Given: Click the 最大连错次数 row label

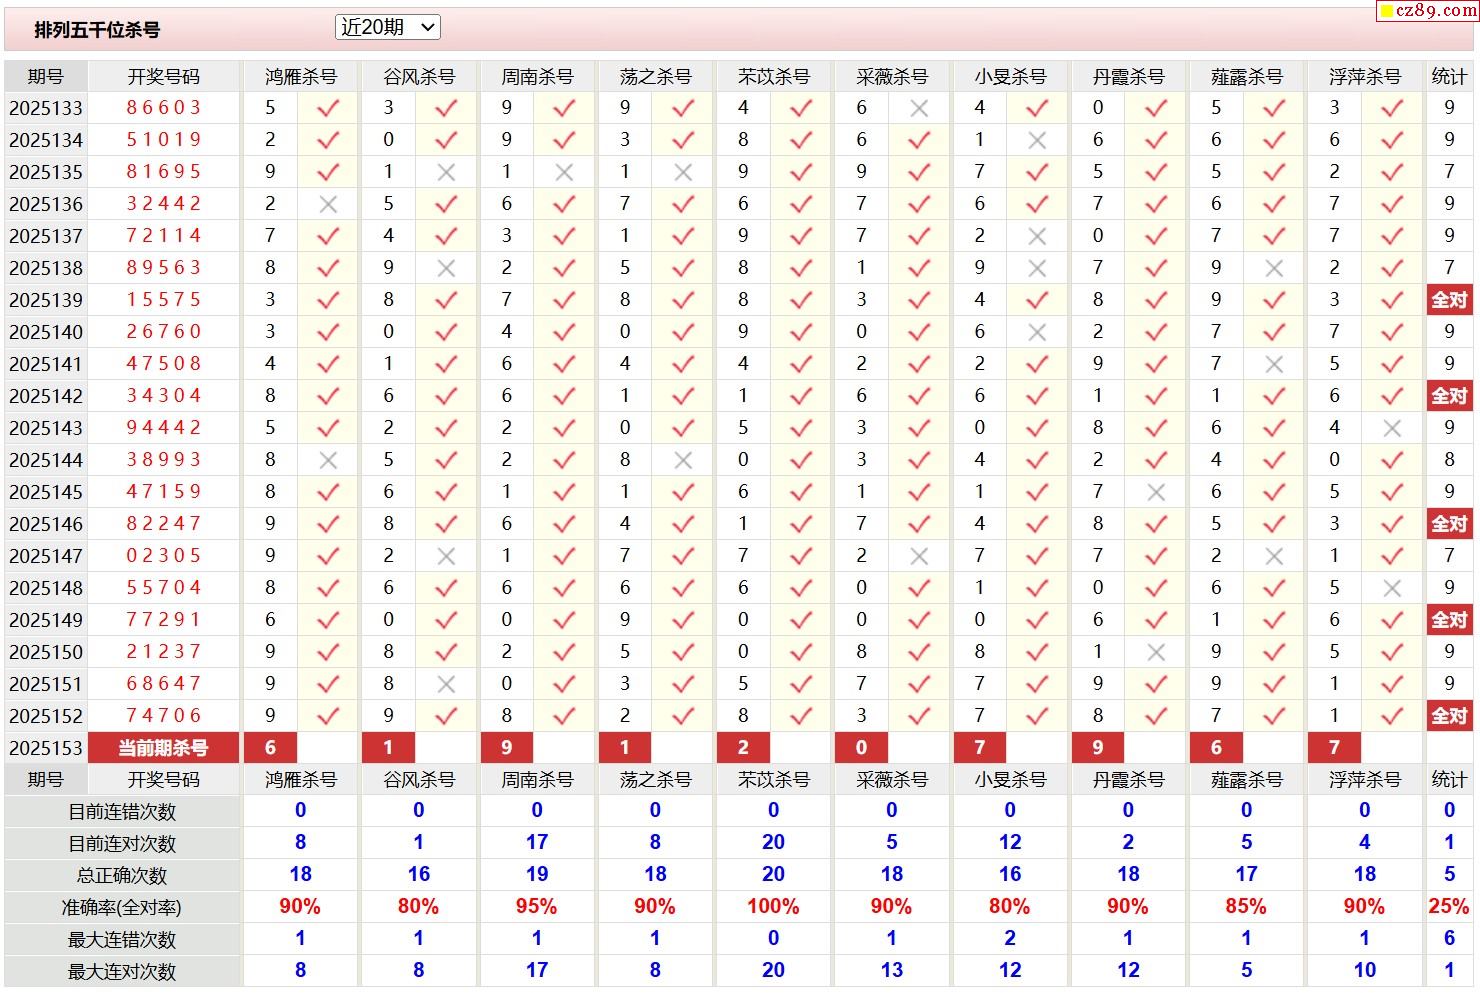Looking at the screenshot, I should [122, 940].
